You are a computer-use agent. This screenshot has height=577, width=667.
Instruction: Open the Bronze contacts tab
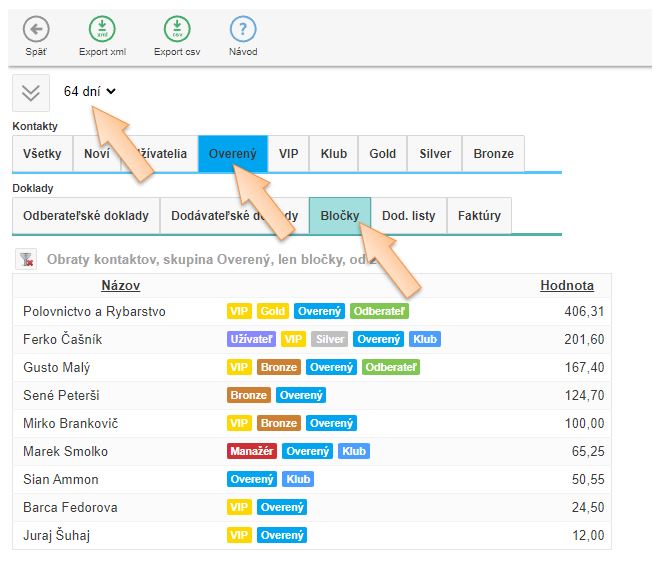pyautogui.click(x=493, y=154)
